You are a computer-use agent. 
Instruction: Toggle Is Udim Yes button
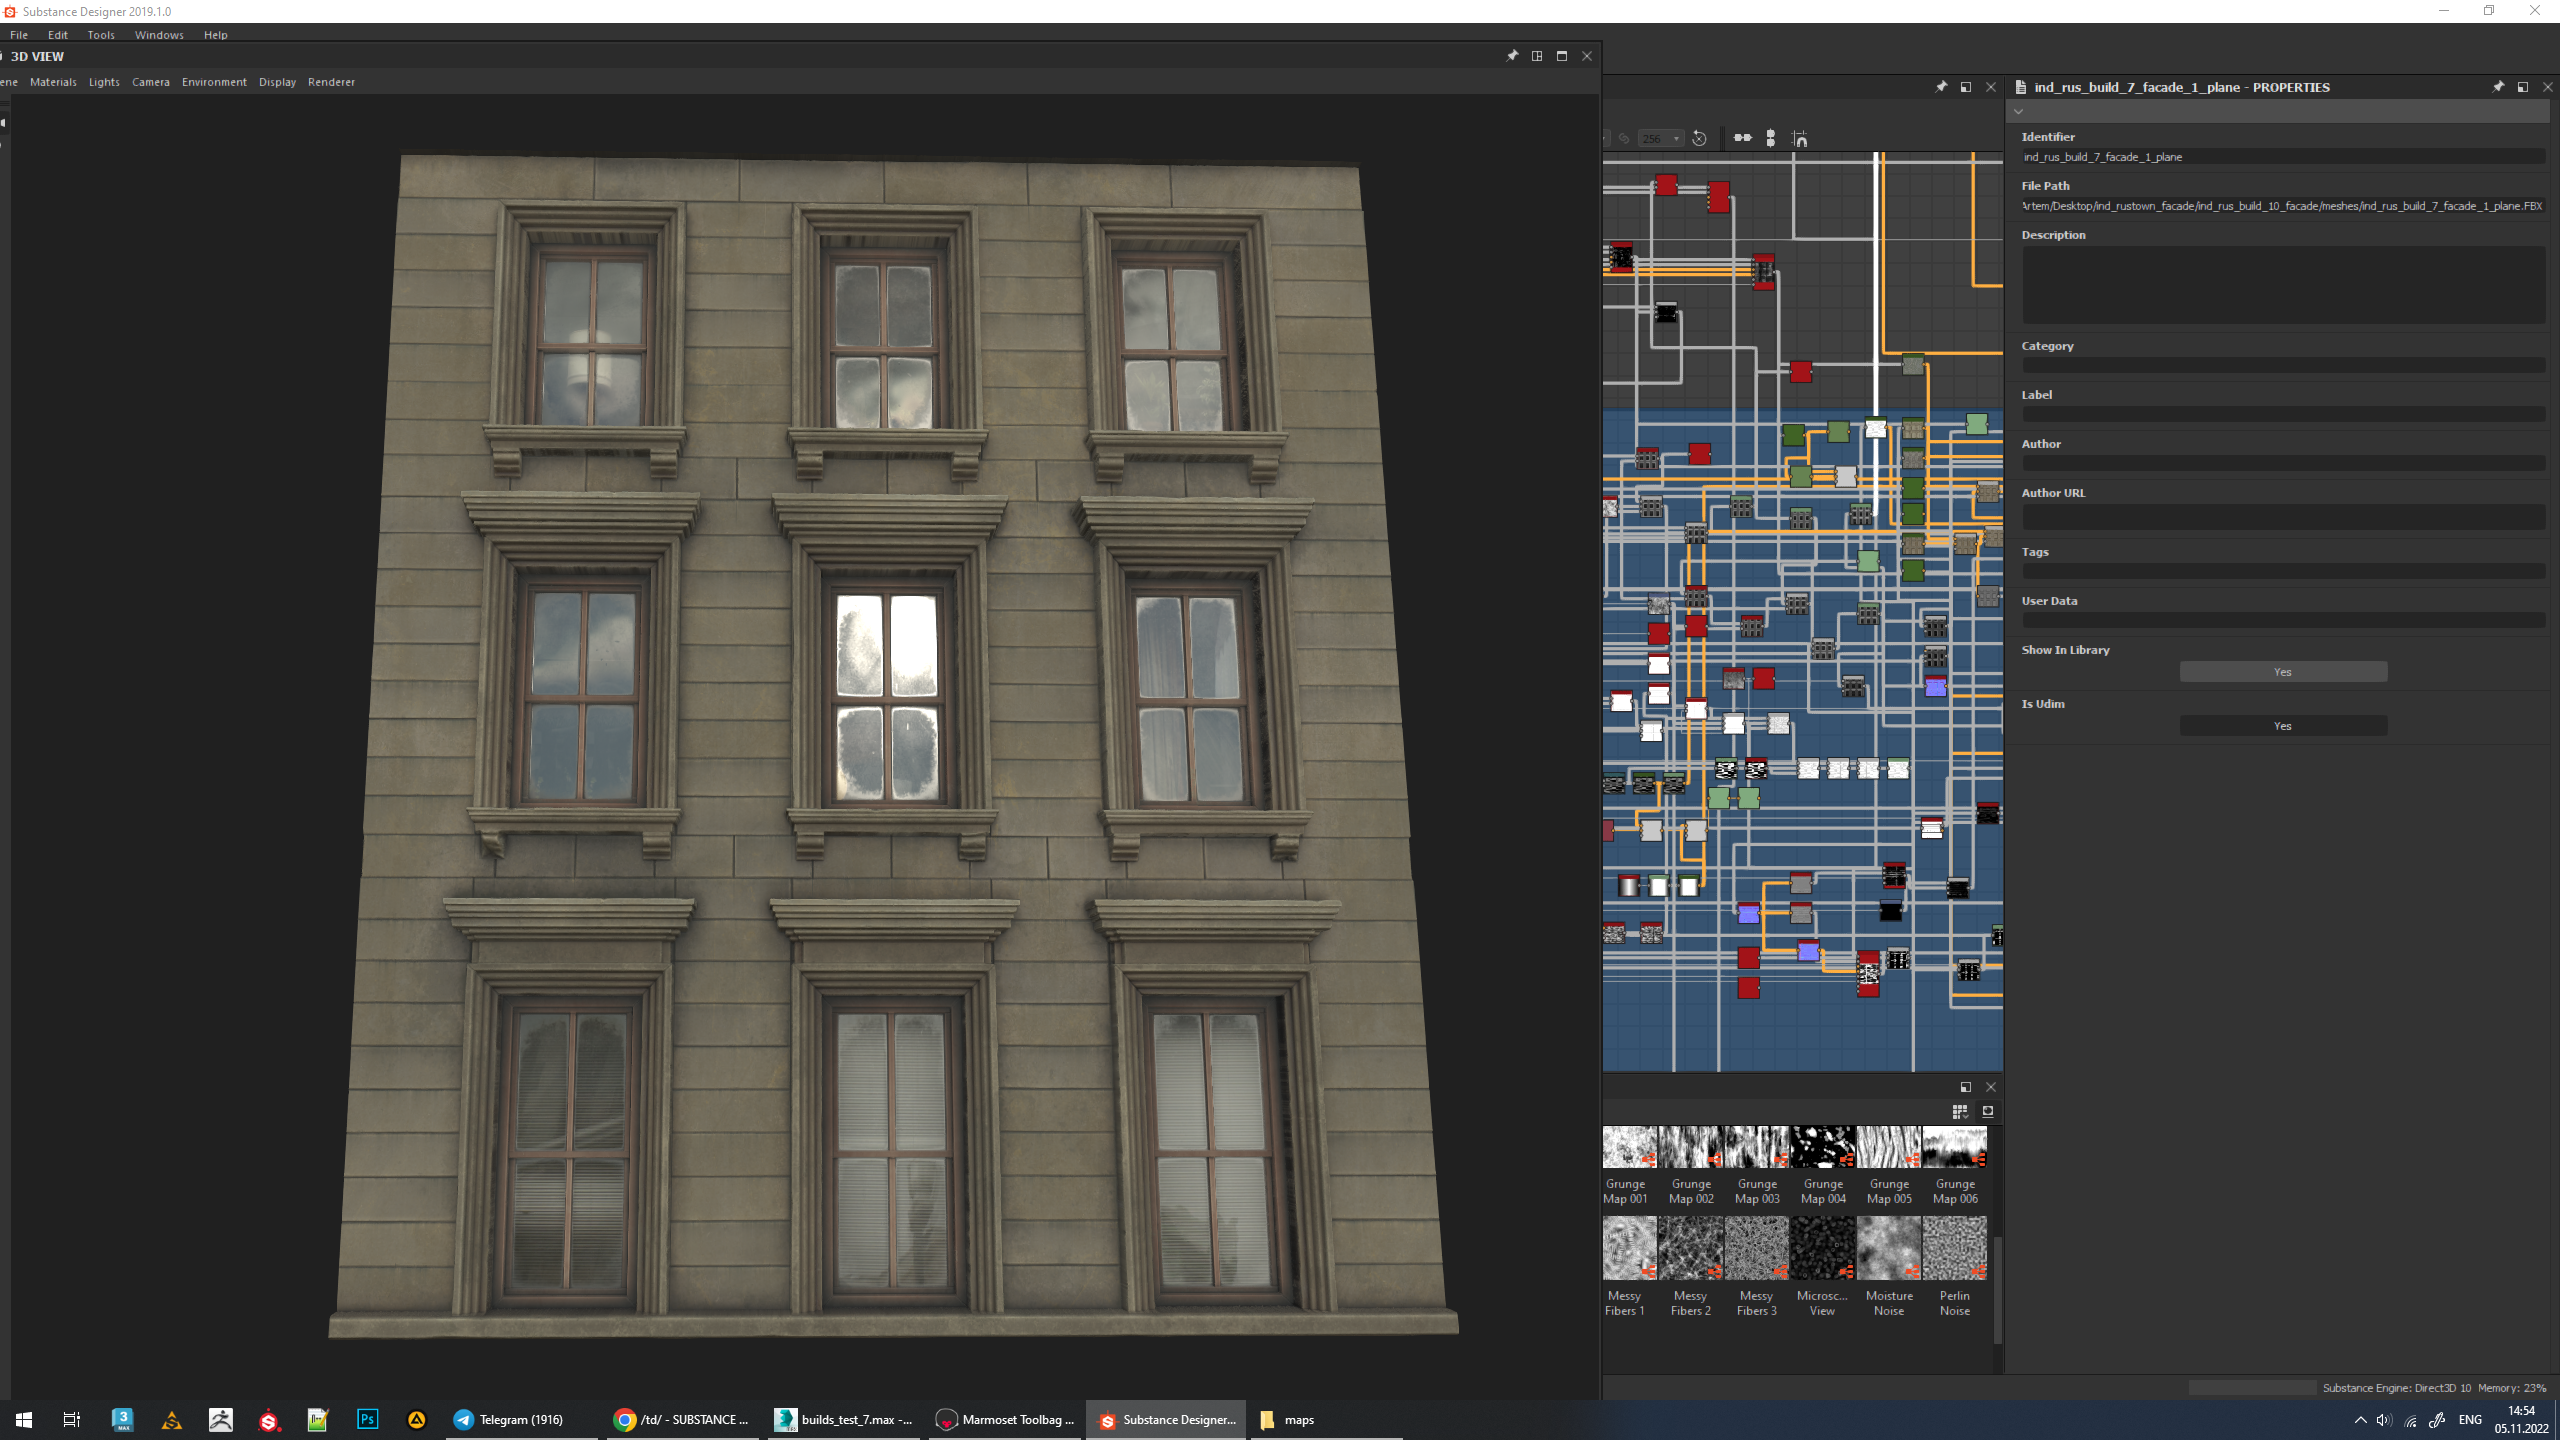(2282, 726)
